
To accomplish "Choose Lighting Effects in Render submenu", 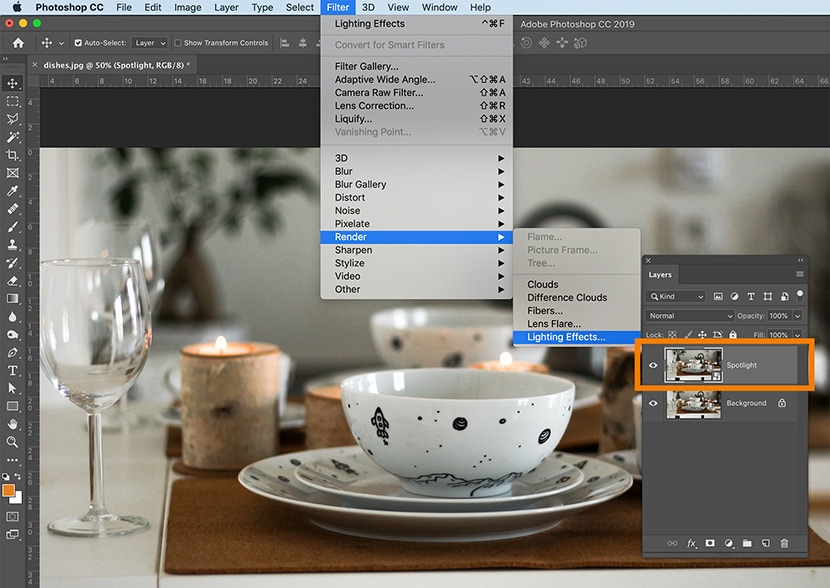I will tap(566, 337).
